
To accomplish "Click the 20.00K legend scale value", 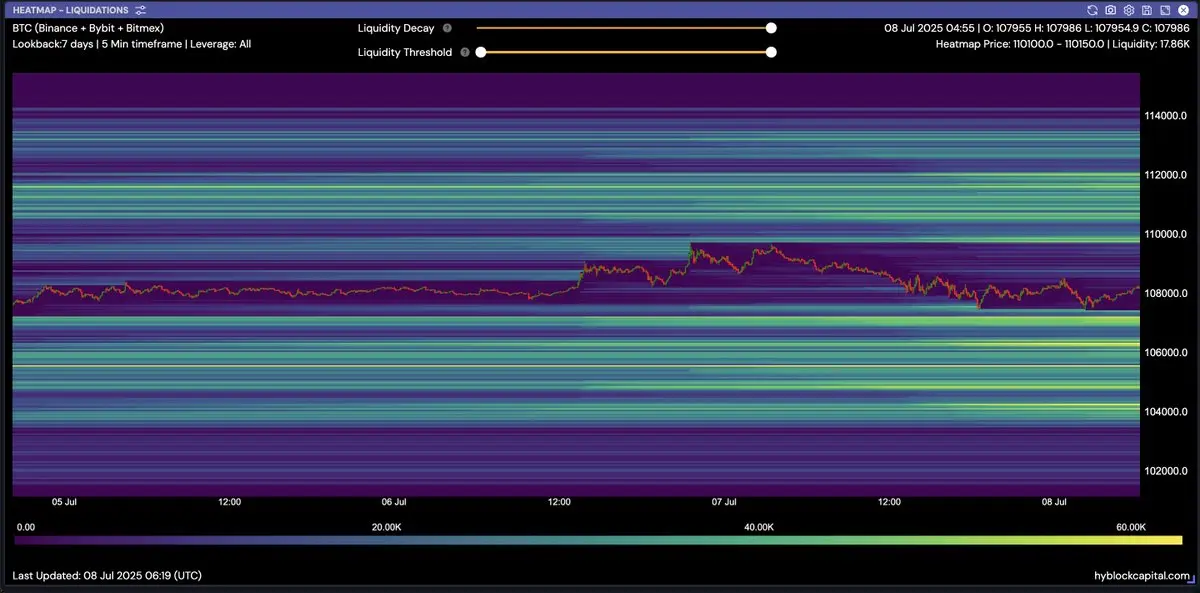I will (x=386, y=526).
